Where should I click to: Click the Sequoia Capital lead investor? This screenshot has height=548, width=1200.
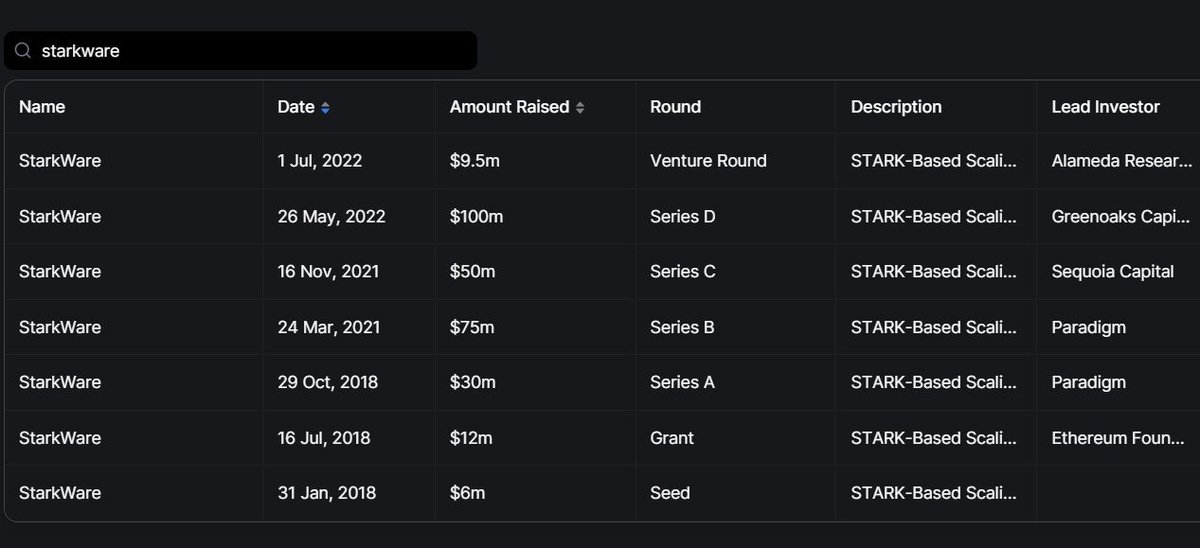1112,271
